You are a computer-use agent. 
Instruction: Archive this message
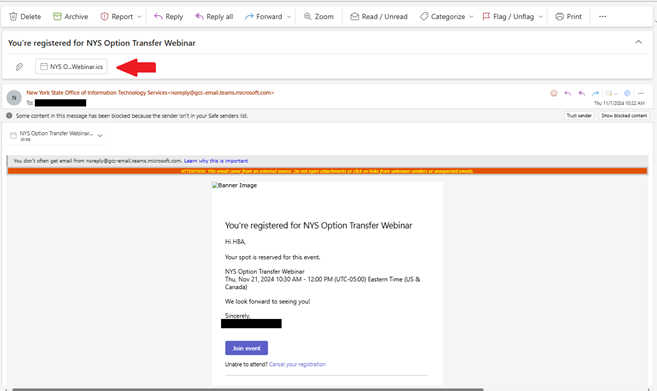click(x=70, y=17)
